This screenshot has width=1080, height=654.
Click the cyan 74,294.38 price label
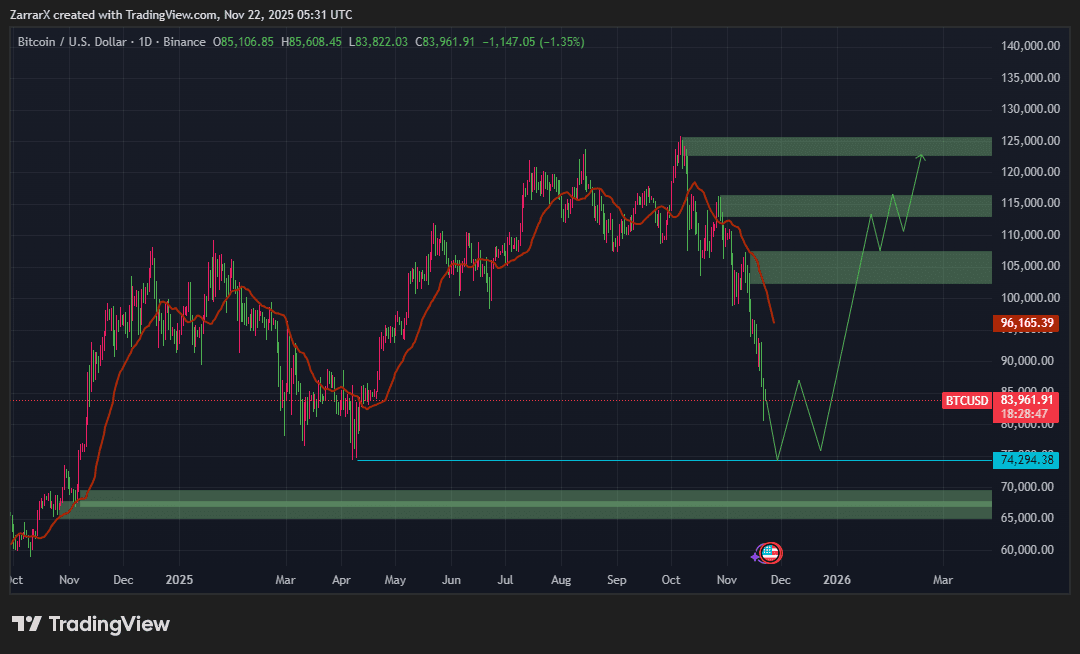click(x=1026, y=460)
